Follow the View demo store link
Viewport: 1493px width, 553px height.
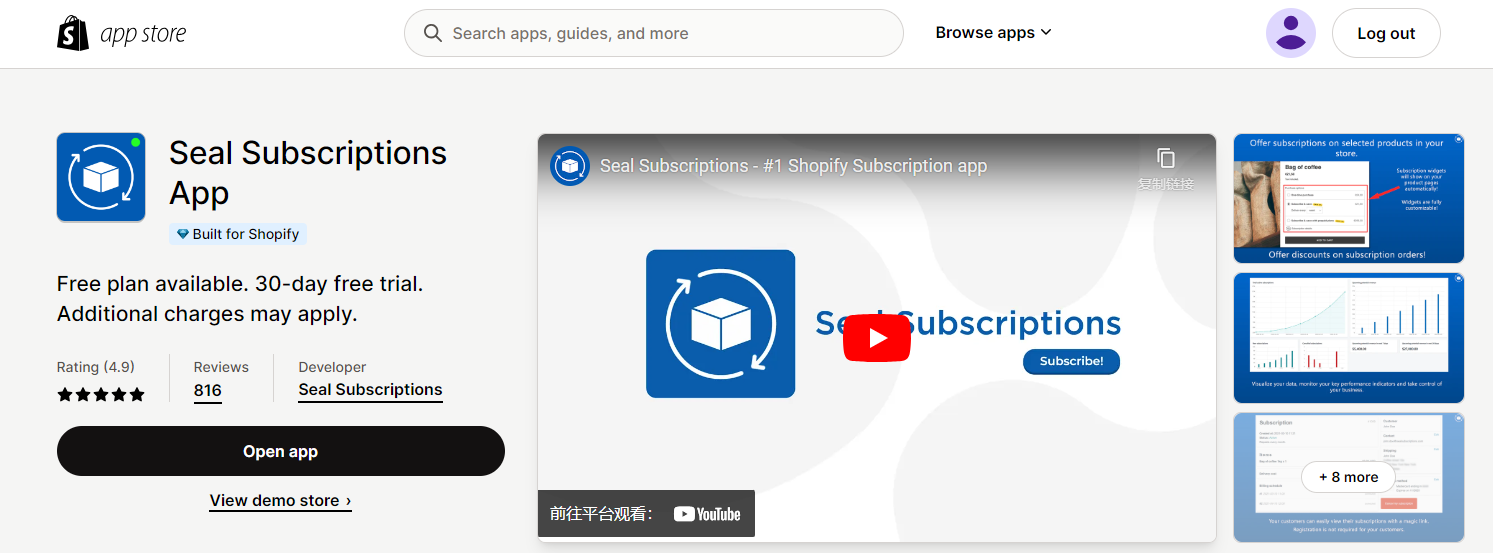pyautogui.click(x=280, y=500)
